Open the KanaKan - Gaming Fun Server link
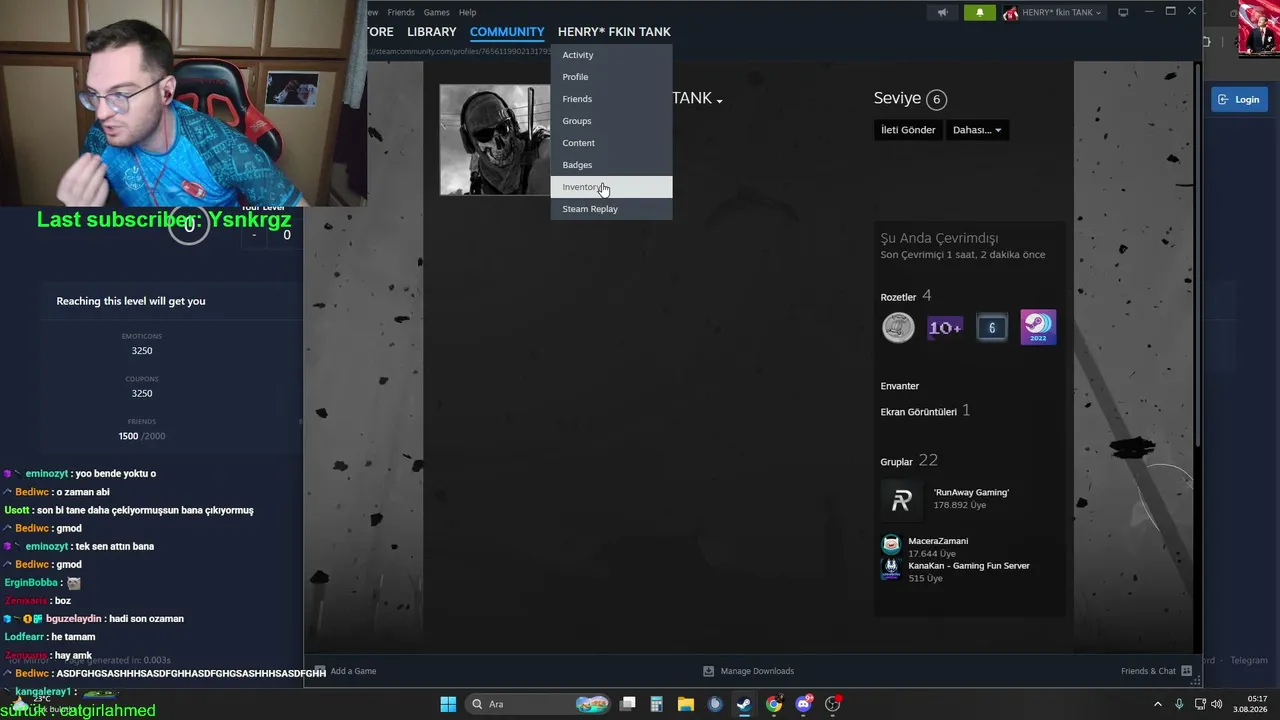Screen dimensions: 1280x720 coord(969,566)
